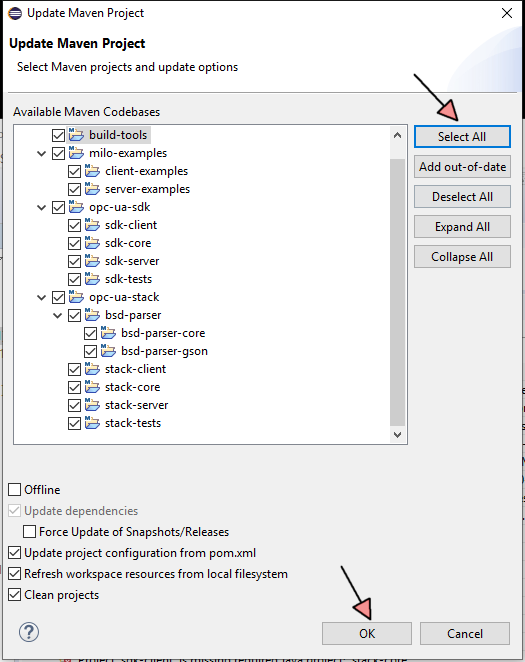Select the stack-tests tree item
This screenshot has height=662, width=525.
(x=133, y=423)
